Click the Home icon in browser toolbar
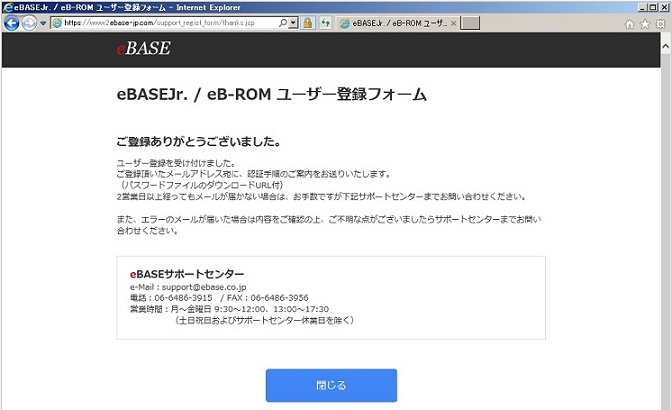The height and width of the screenshot is (410, 672). [630, 24]
